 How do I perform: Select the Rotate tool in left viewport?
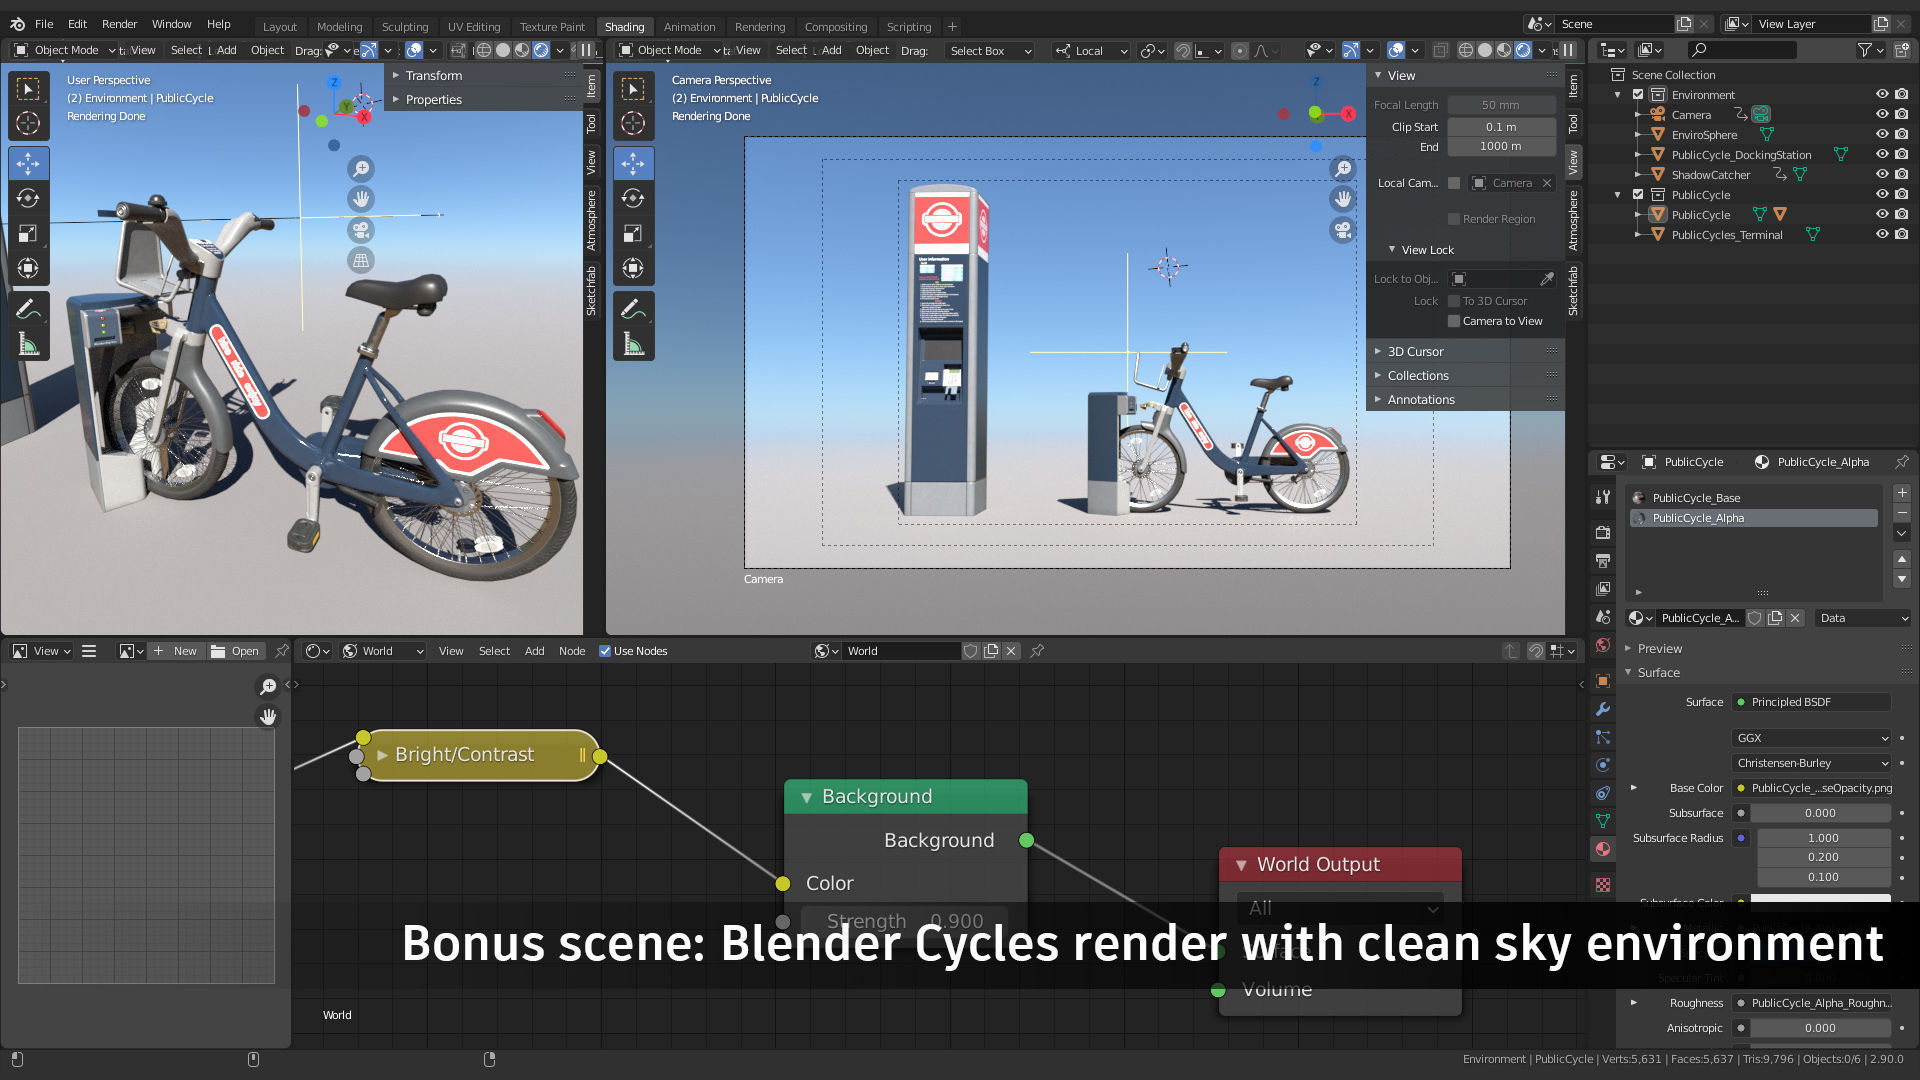(28, 198)
